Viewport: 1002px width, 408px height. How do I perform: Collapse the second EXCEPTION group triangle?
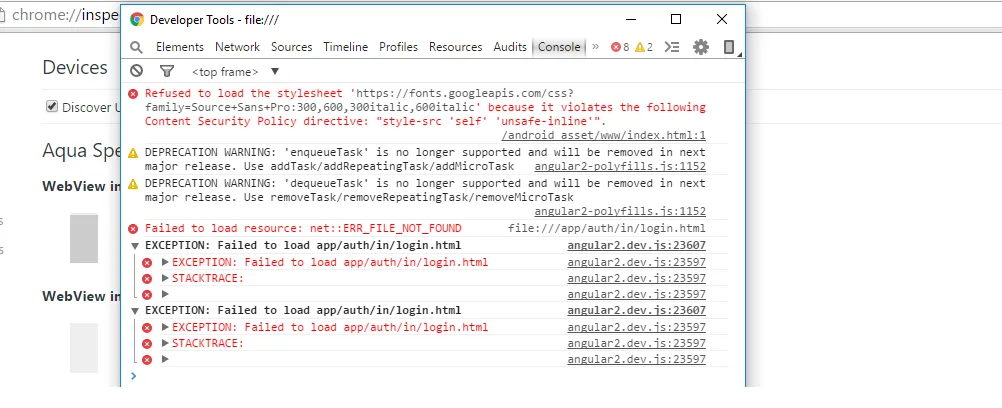pos(135,311)
